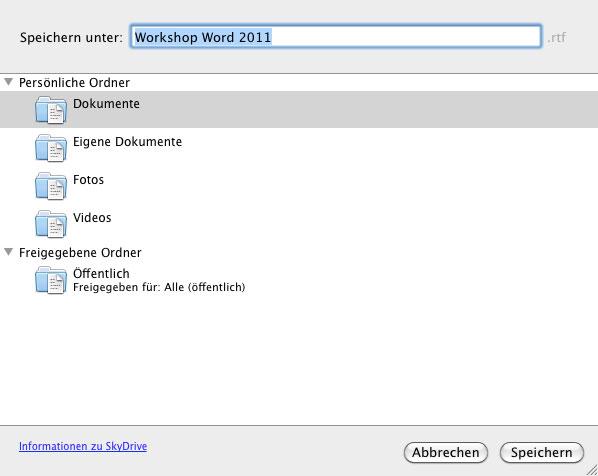Choose the Fotos folder icon

pyautogui.click(x=51, y=186)
